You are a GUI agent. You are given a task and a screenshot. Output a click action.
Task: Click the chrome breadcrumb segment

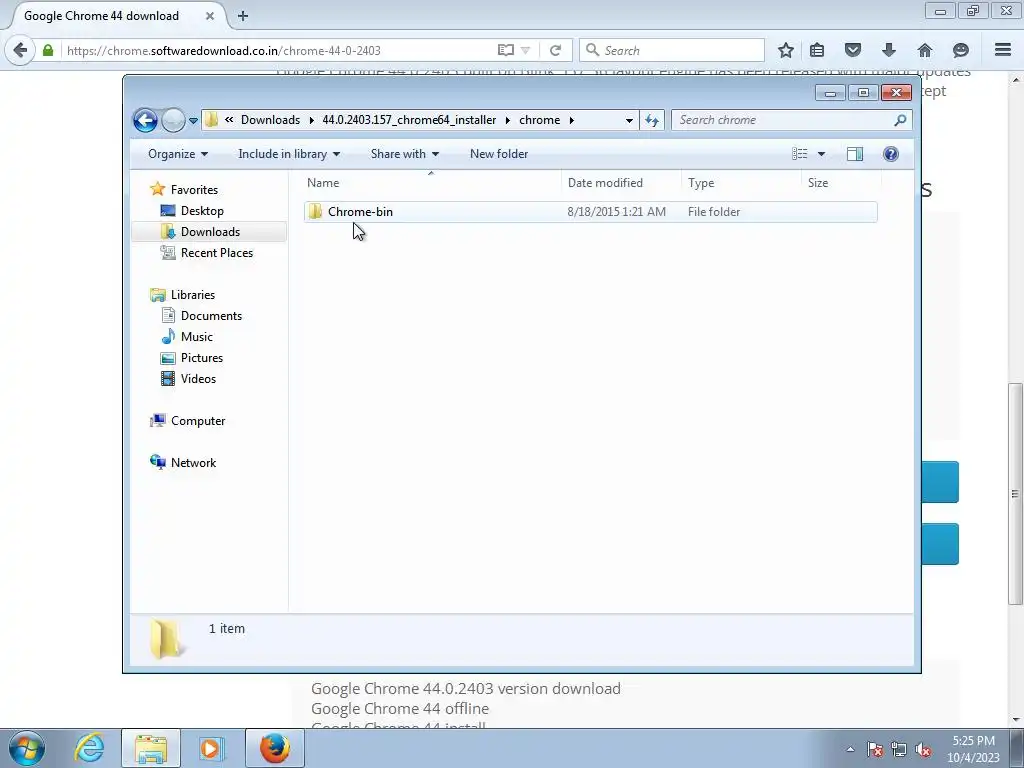pyautogui.click(x=539, y=120)
